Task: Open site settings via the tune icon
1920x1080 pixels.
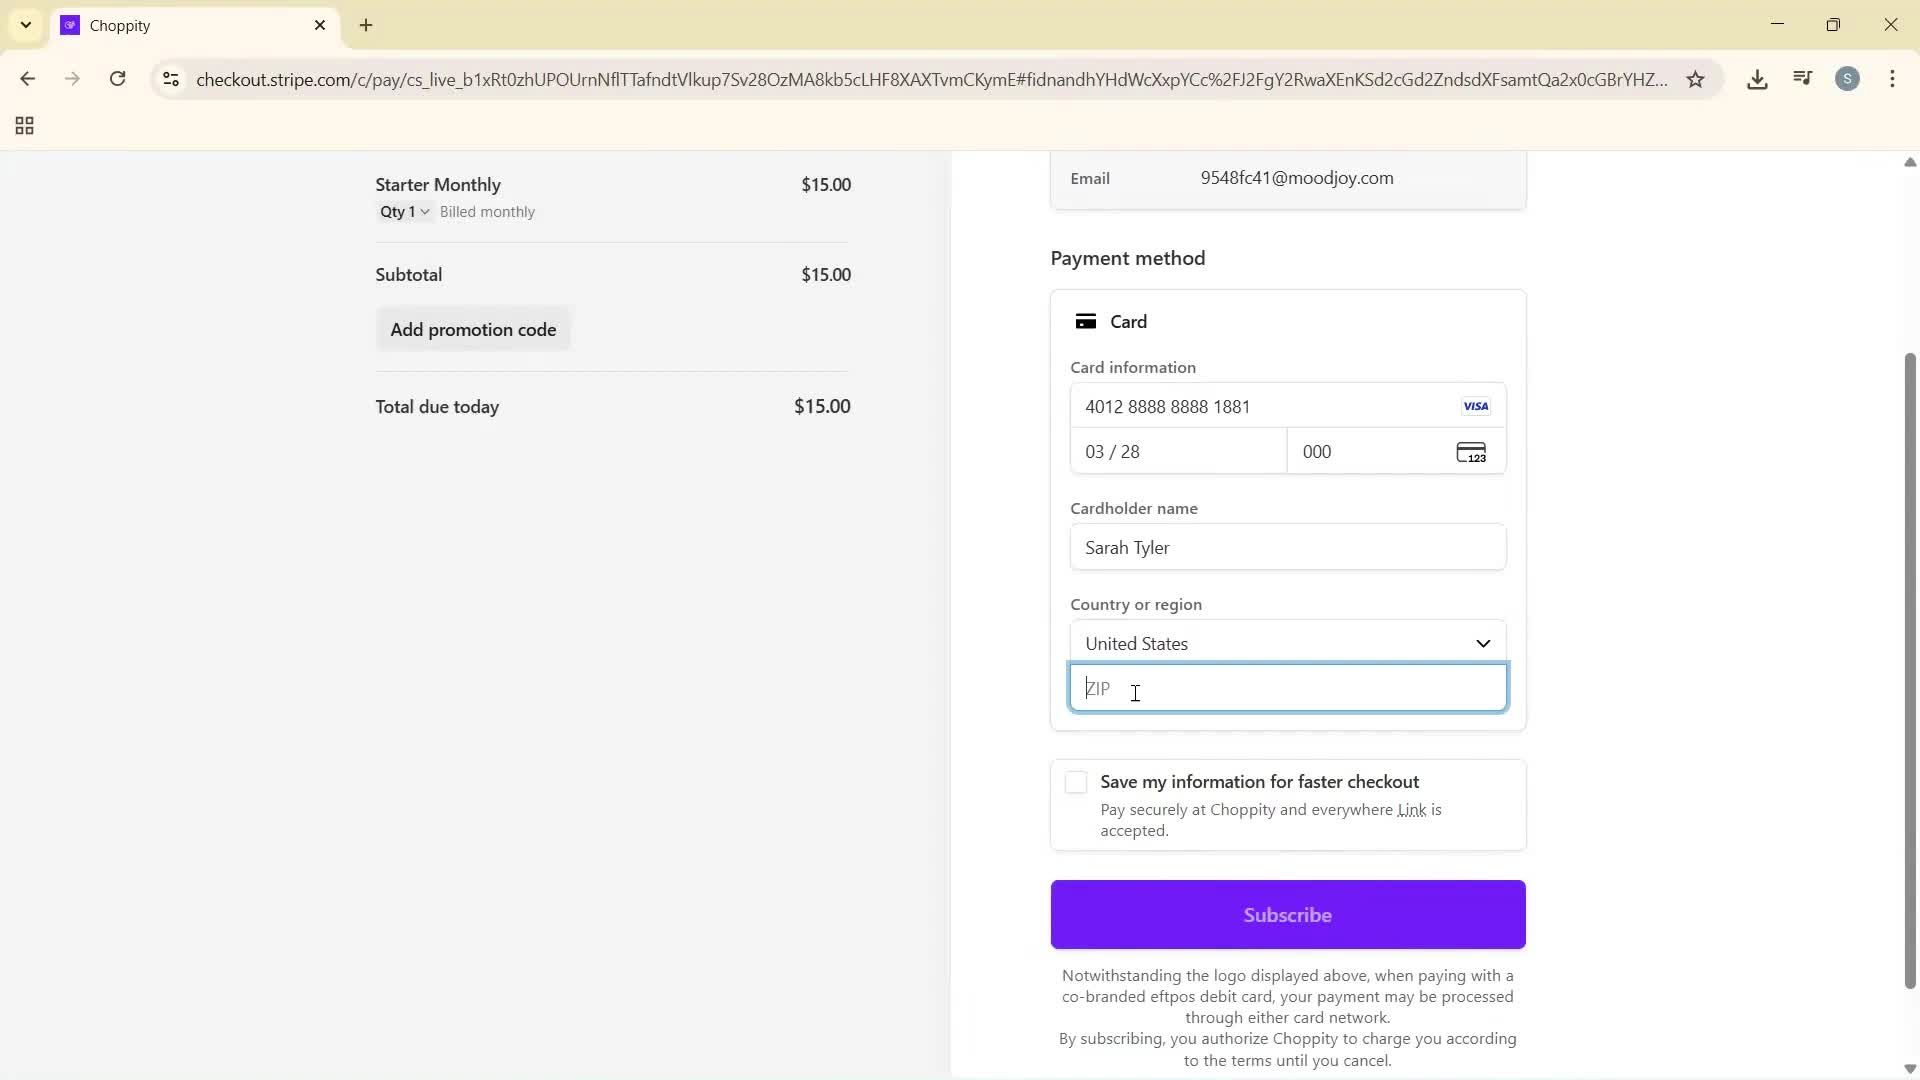Action: [x=170, y=80]
